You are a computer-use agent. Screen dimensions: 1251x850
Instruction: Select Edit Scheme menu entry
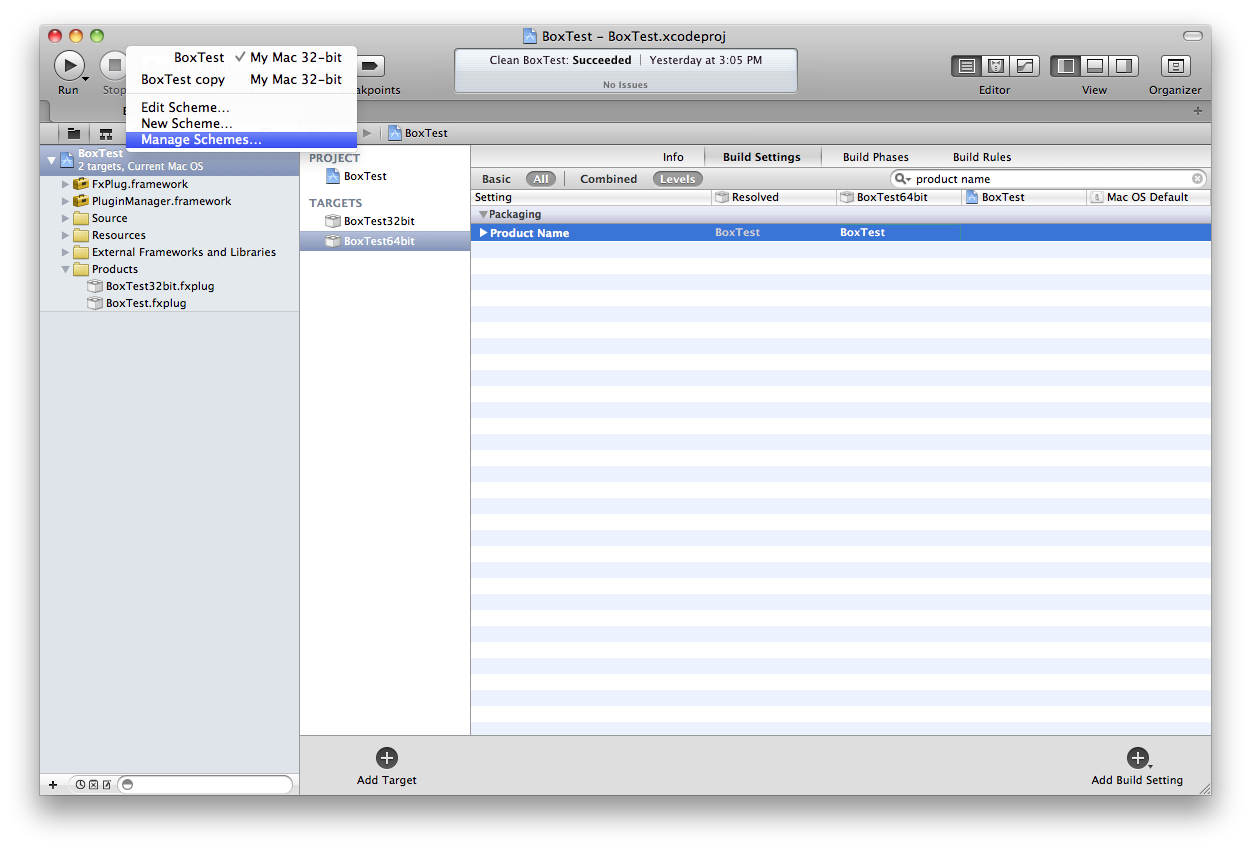tap(185, 107)
